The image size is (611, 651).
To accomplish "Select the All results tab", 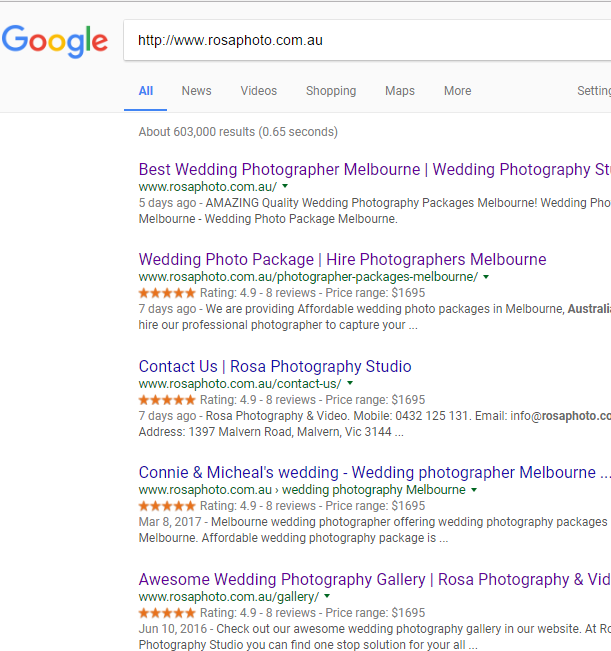I will click(x=146, y=91).
